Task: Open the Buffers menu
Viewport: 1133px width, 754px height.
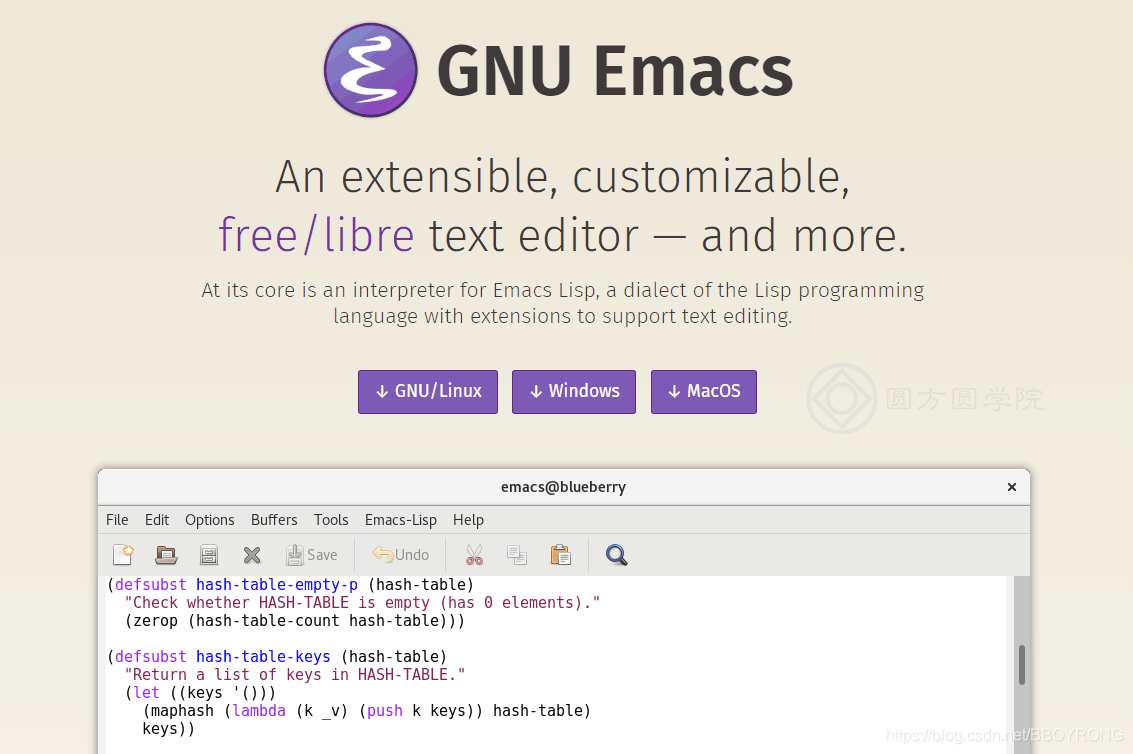Action: point(274,520)
